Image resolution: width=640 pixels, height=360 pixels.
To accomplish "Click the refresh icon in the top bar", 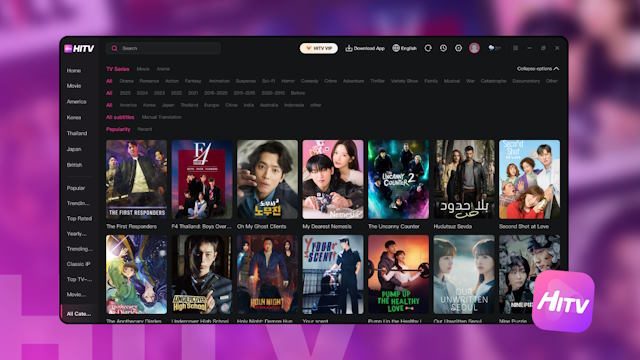I will (428, 48).
